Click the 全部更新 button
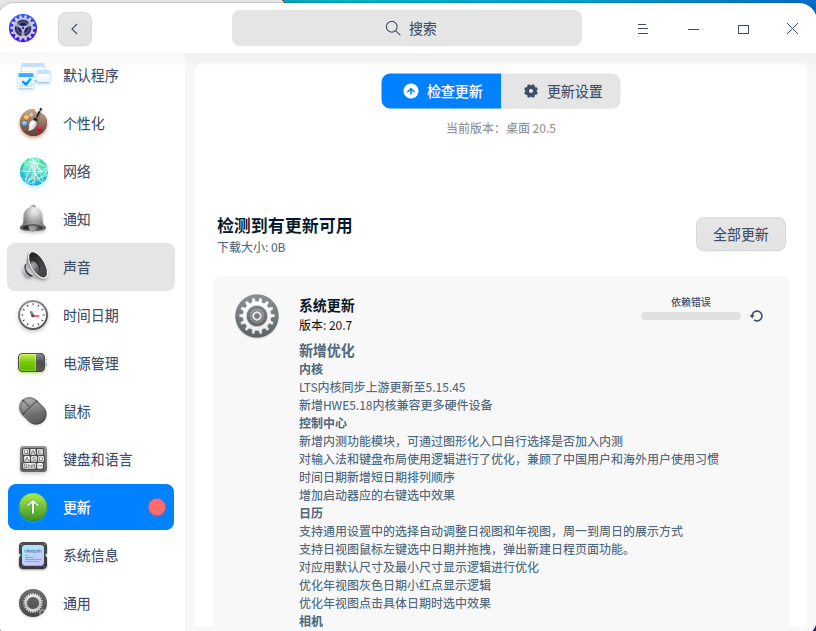This screenshot has width=816, height=631. tap(741, 235)
